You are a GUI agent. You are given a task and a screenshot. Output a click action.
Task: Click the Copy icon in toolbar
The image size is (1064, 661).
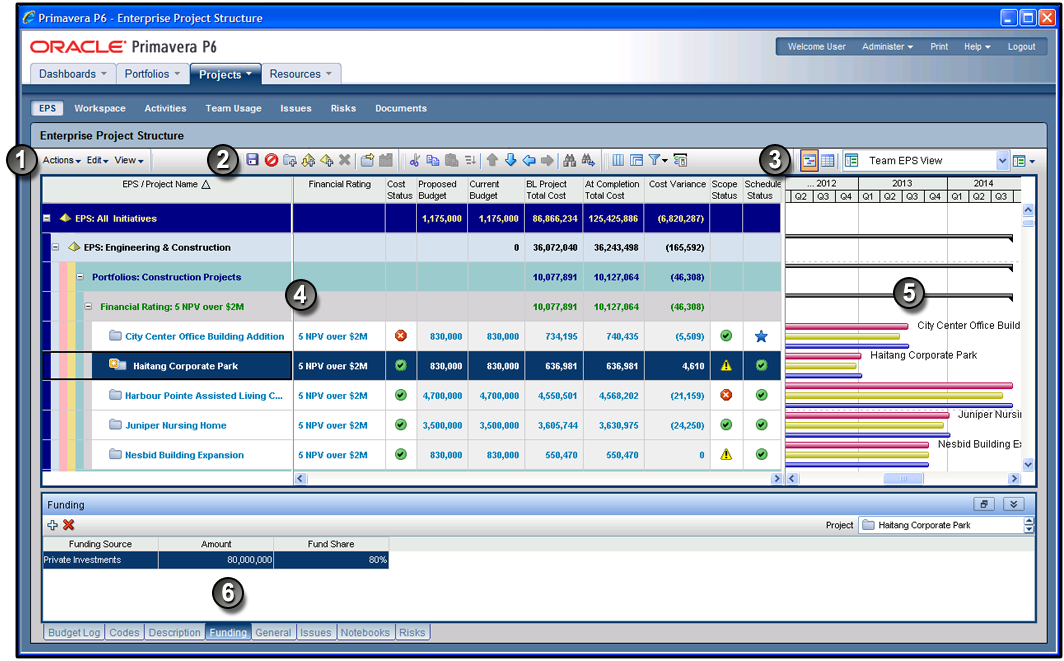(432, 160)
